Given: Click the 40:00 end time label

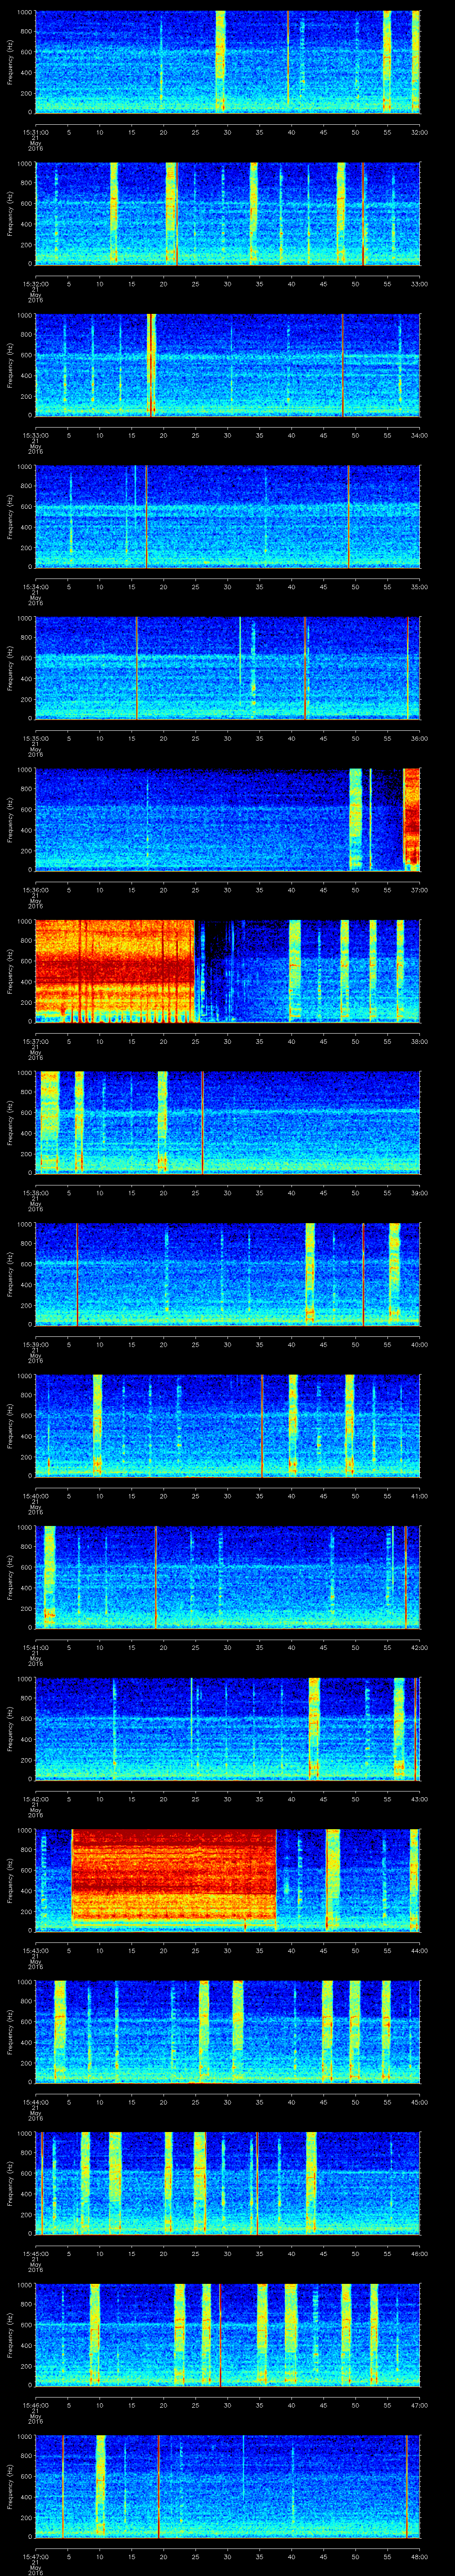Looking at the screenshot, I should [x=419, y=1344].
